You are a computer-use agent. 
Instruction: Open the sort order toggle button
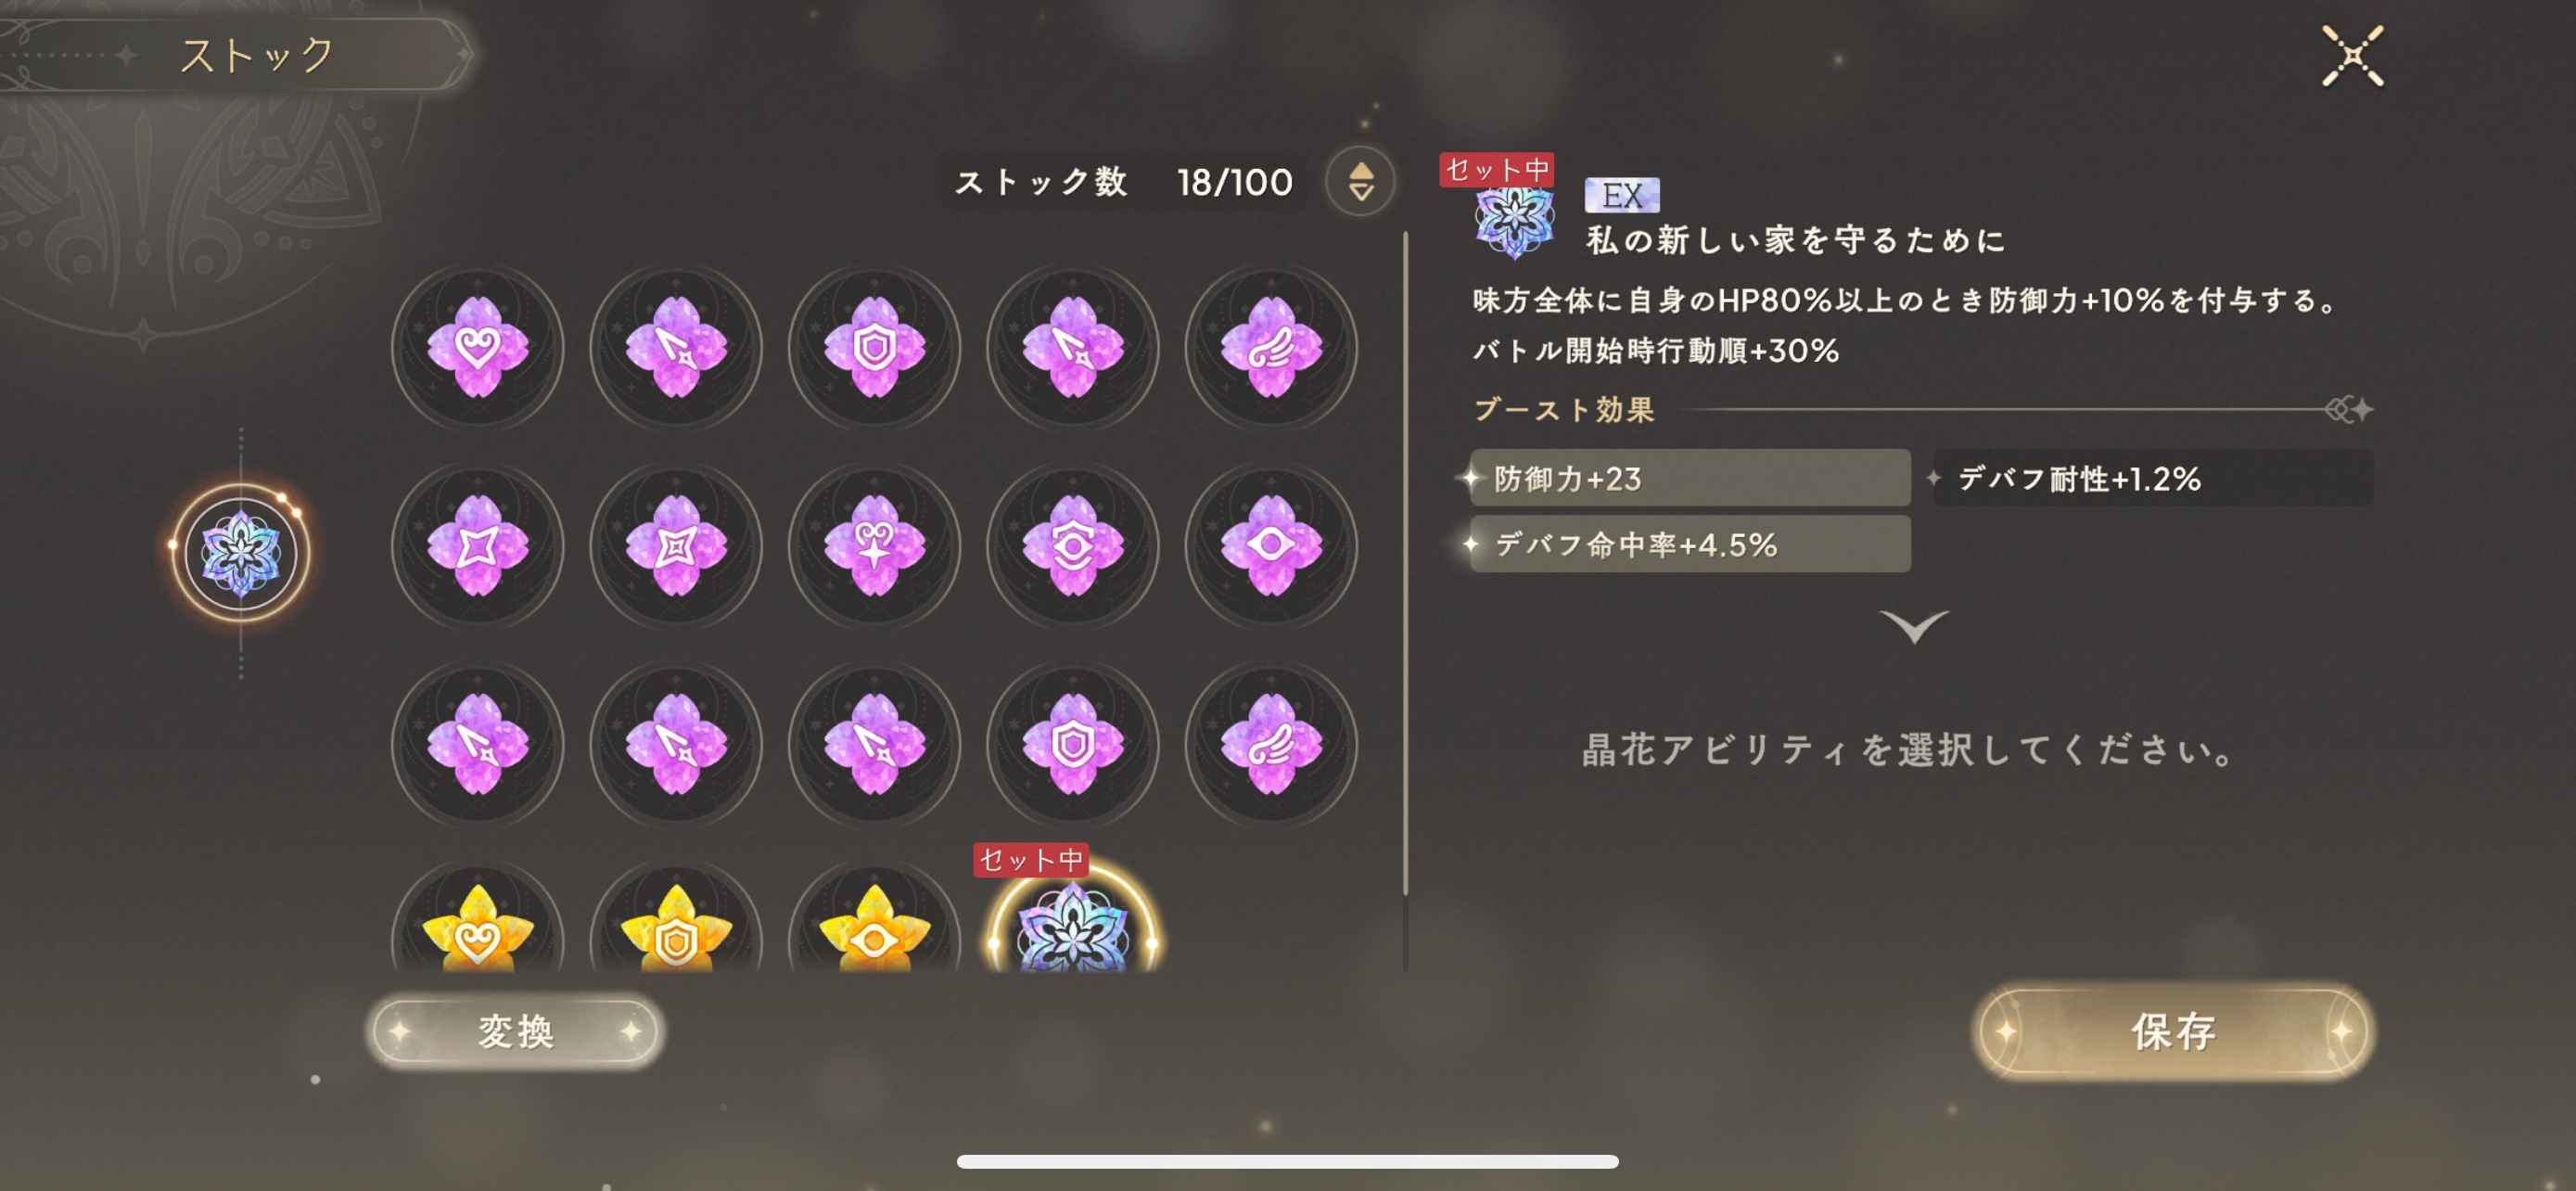[1360, 181]
